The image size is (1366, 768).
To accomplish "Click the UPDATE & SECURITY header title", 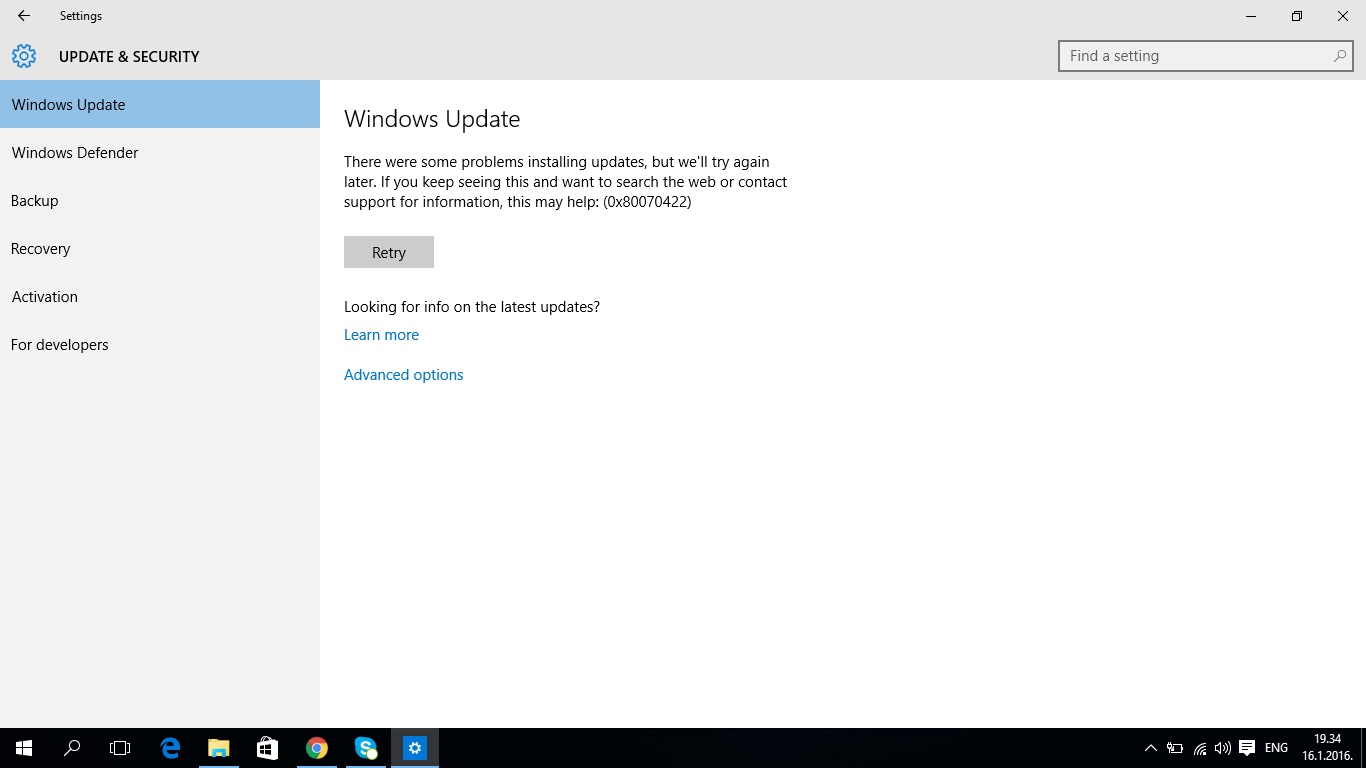I will [x=129, y=57].
